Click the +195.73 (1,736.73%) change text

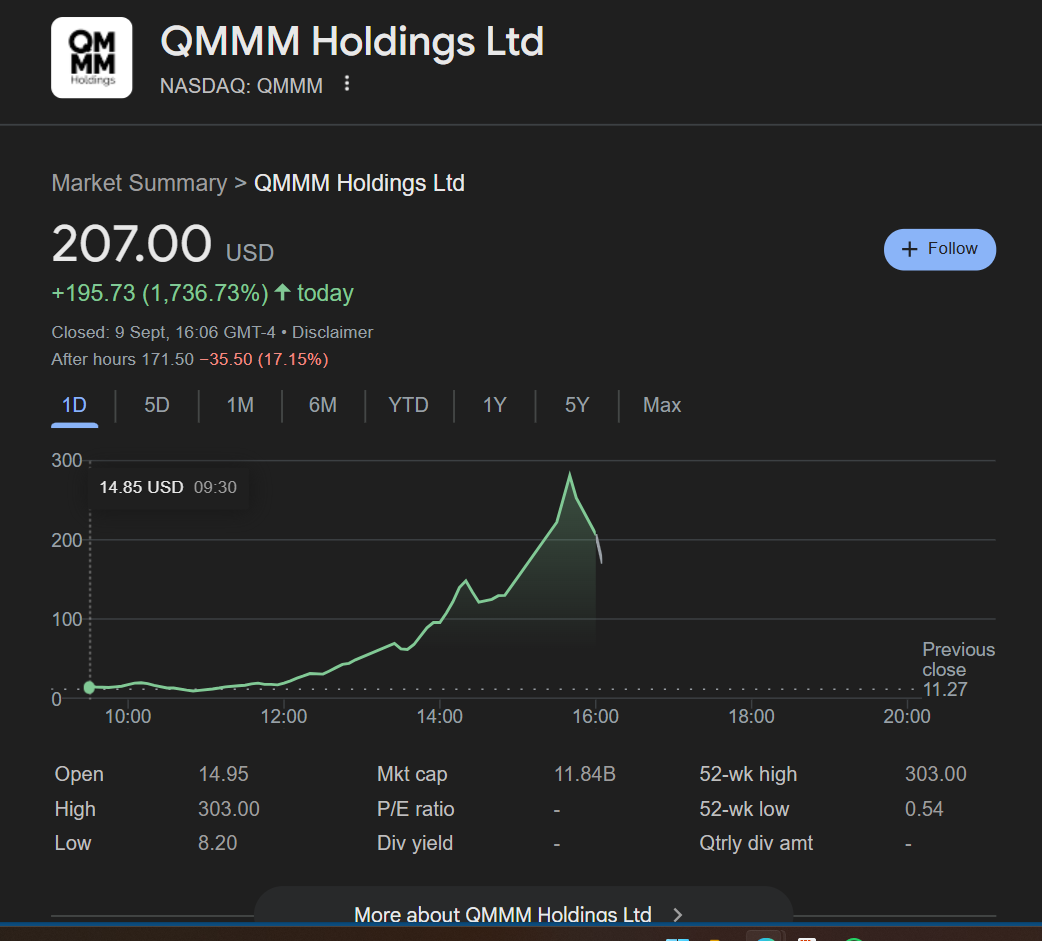click(160, 293)
